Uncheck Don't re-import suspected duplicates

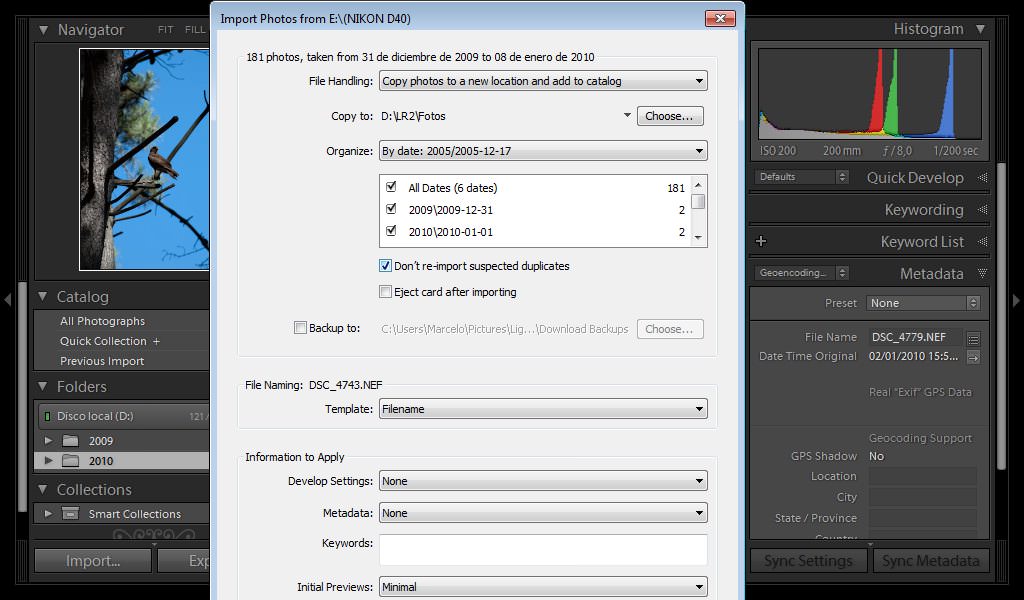(385, 266)
